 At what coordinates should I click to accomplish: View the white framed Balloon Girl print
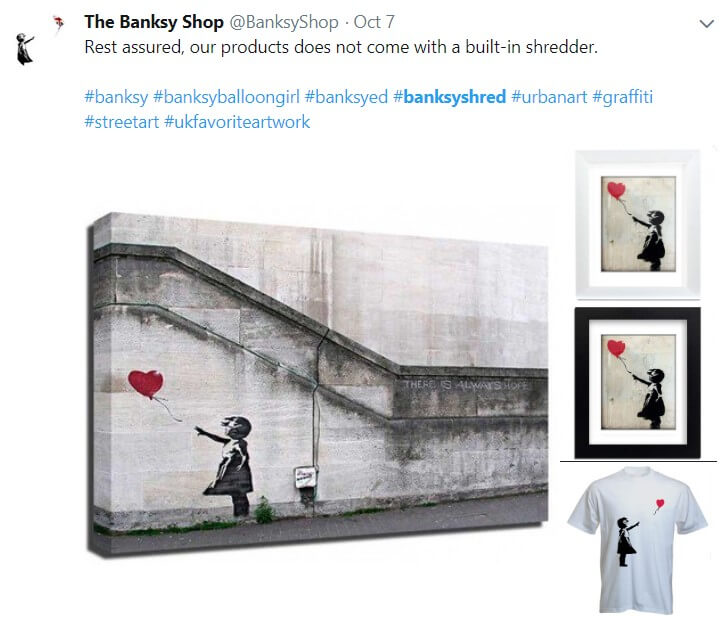tap(638, 224)
